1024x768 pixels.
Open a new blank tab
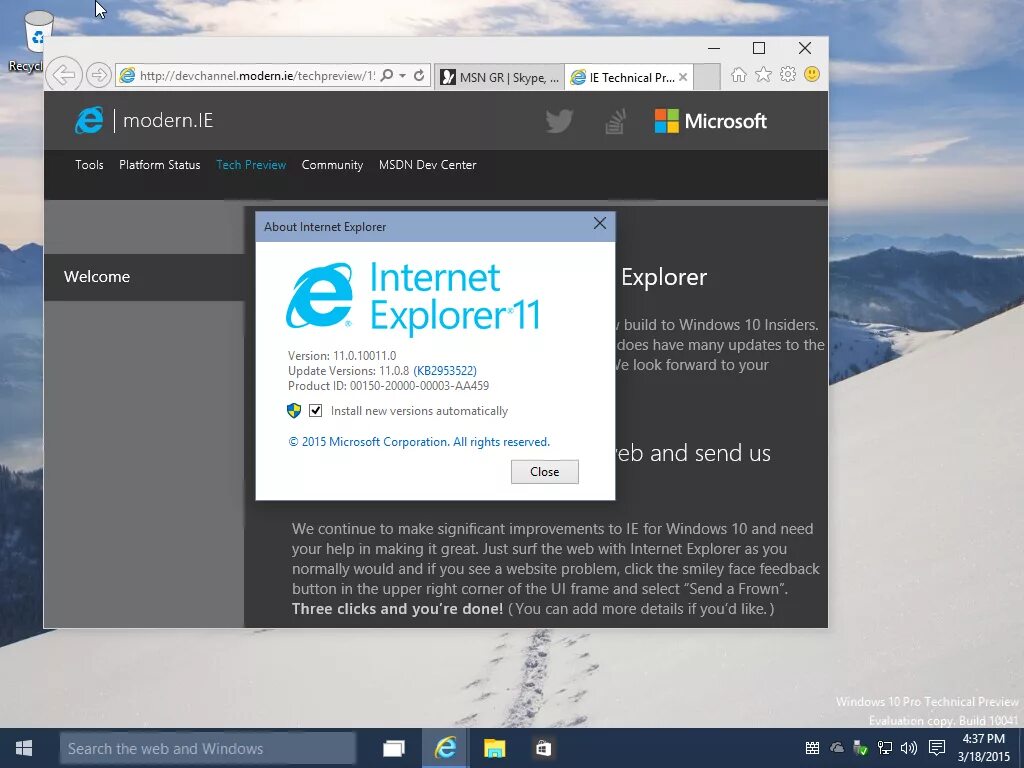pos(707,77)
